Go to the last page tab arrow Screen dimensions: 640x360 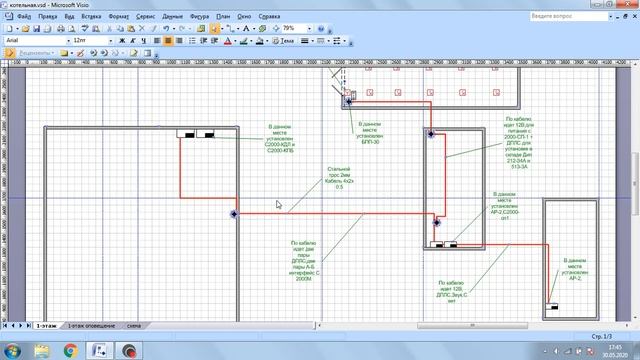pos(28,325)
